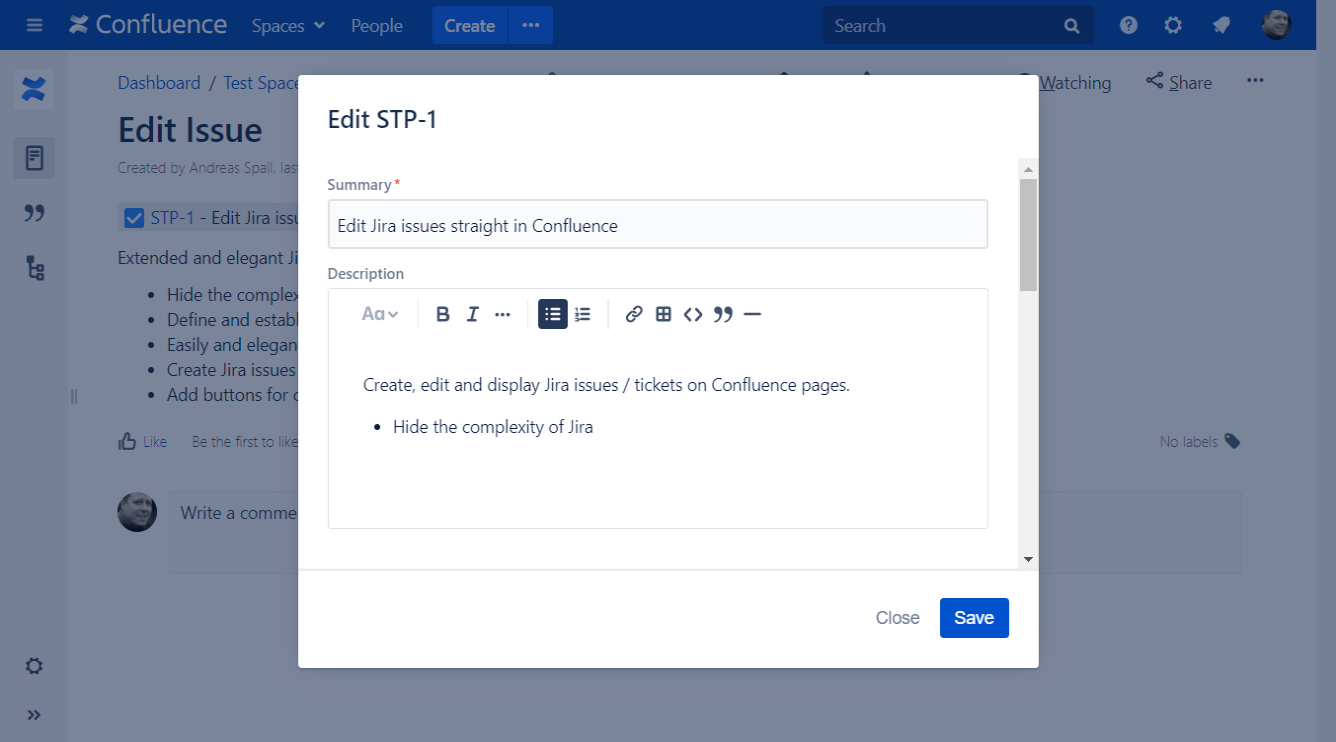Screen dimensions: 1336x742
Task: Open the space logo in sidebar
Action: (x=34, y=91)
